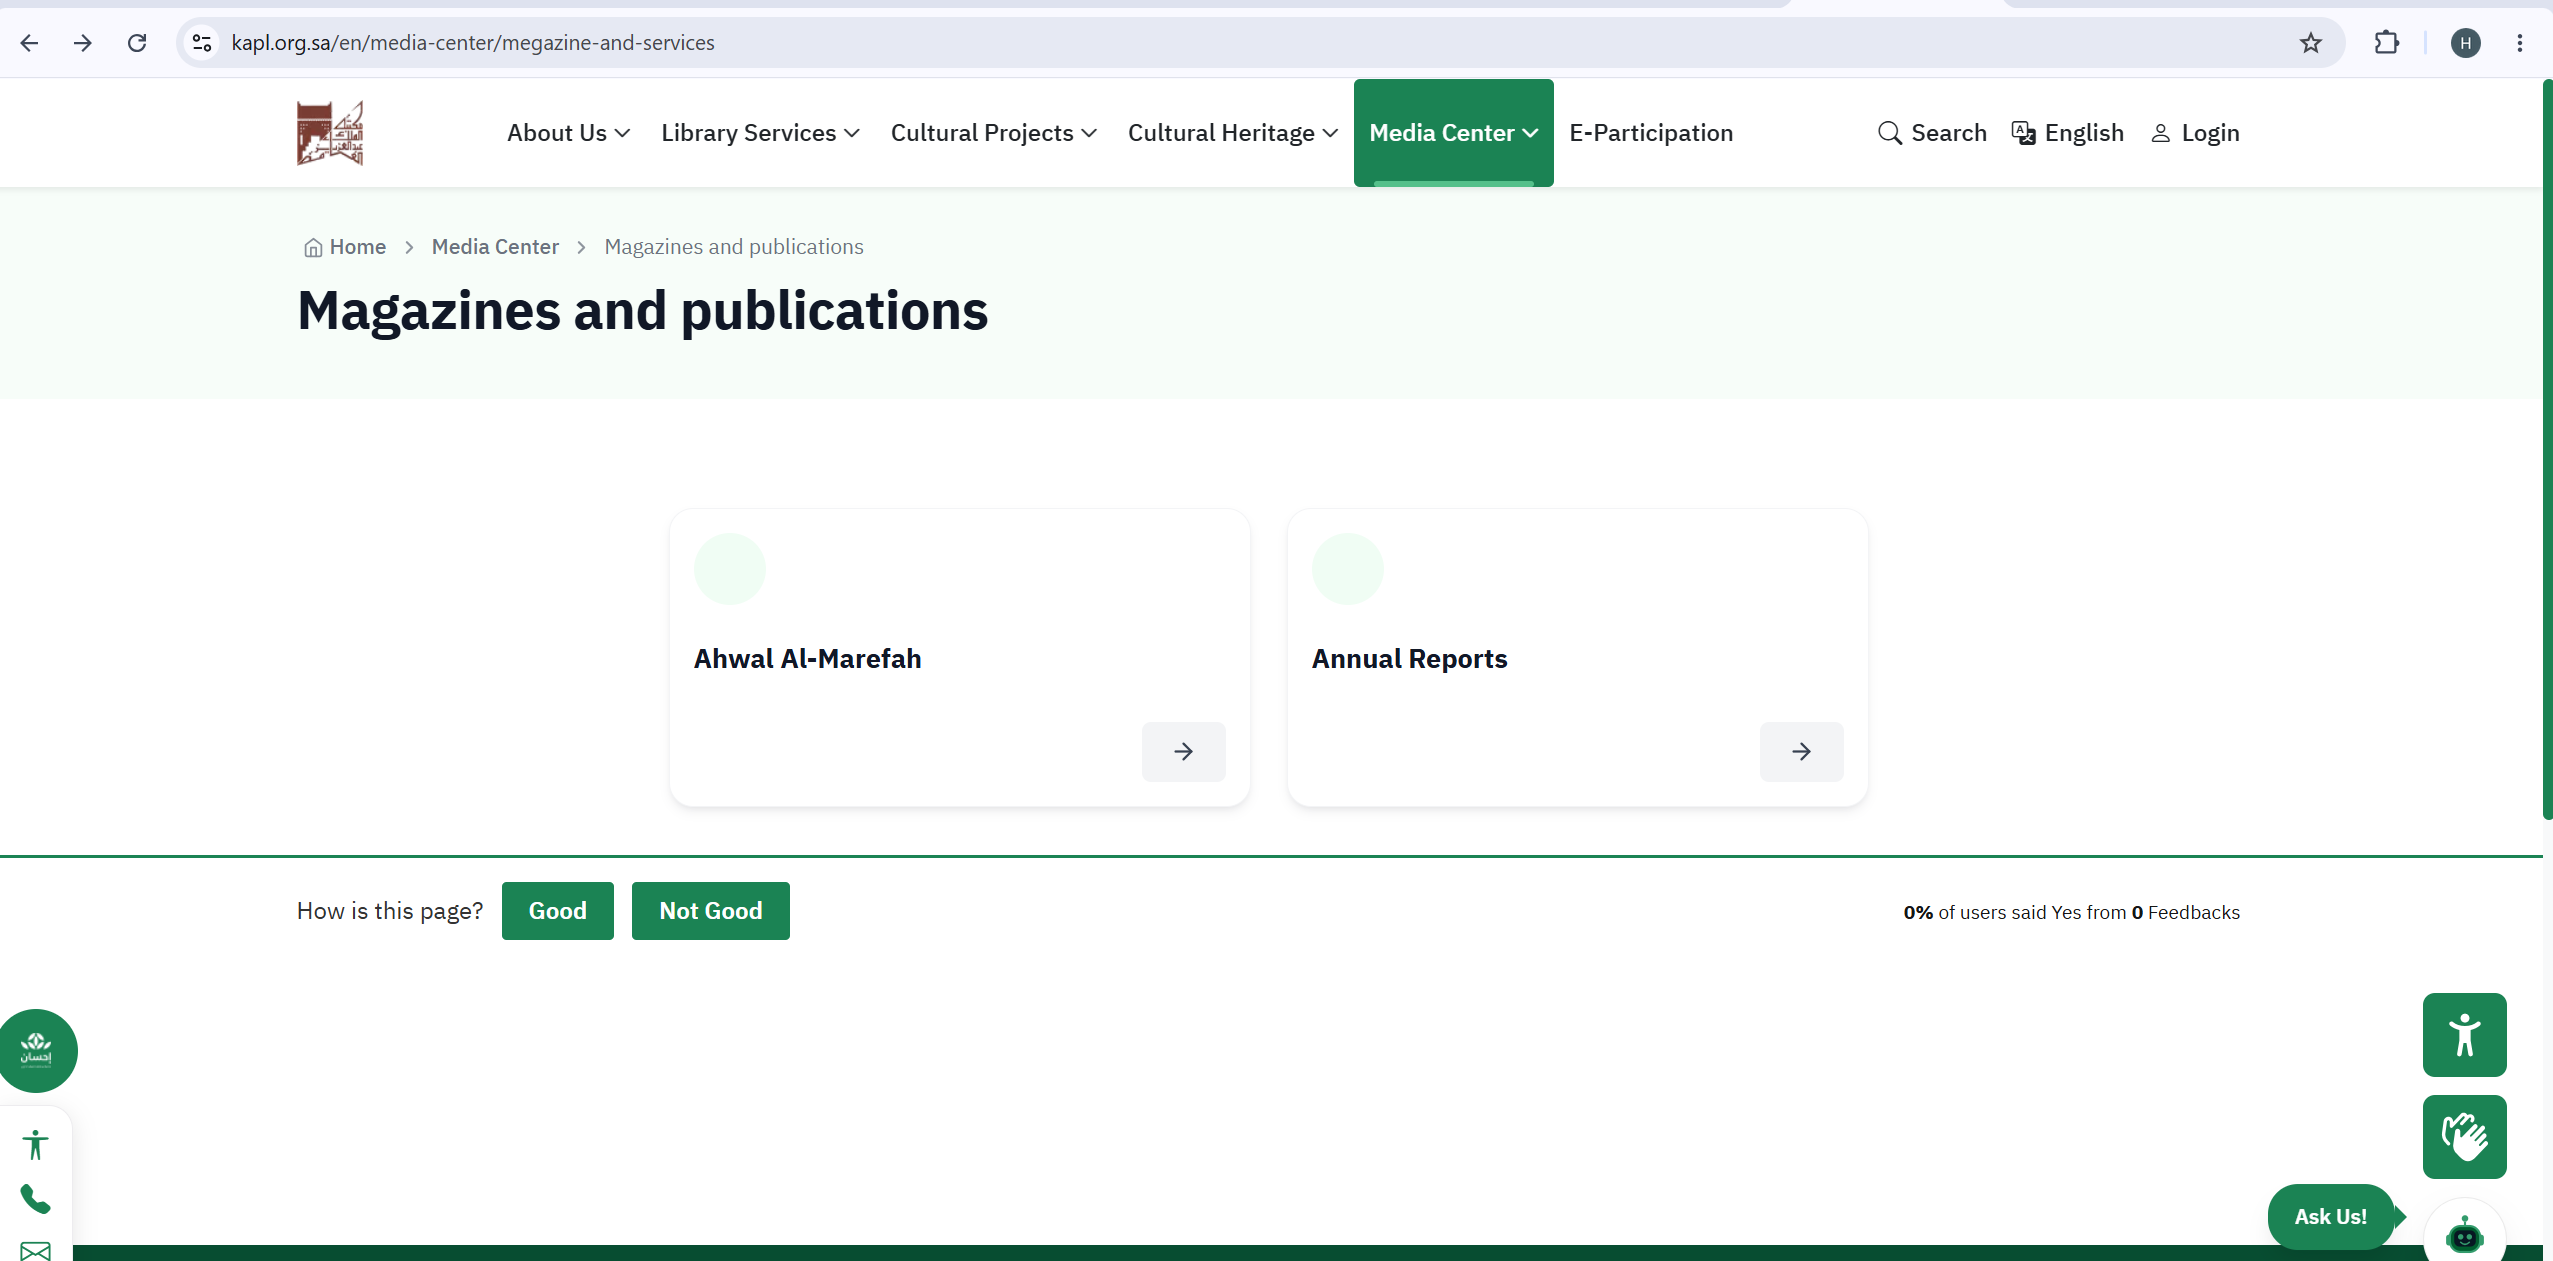Click the Home breadcrumb icon
Viewport: 2553px width, 1261px height.
pos(313,247)
